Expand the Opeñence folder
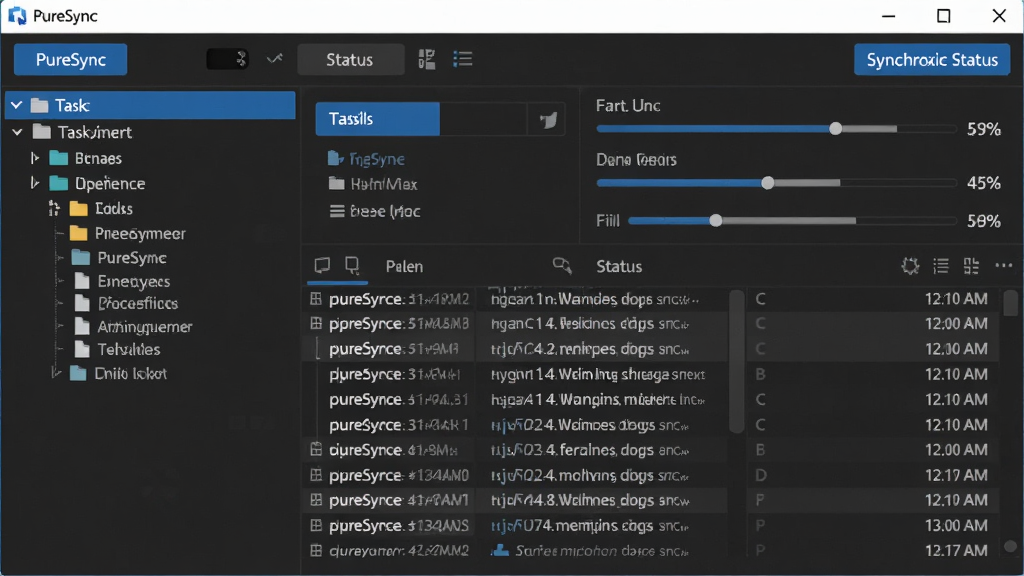Viewport: 1024px width, 576px height. pyautogui.click(x=35, y=183)
